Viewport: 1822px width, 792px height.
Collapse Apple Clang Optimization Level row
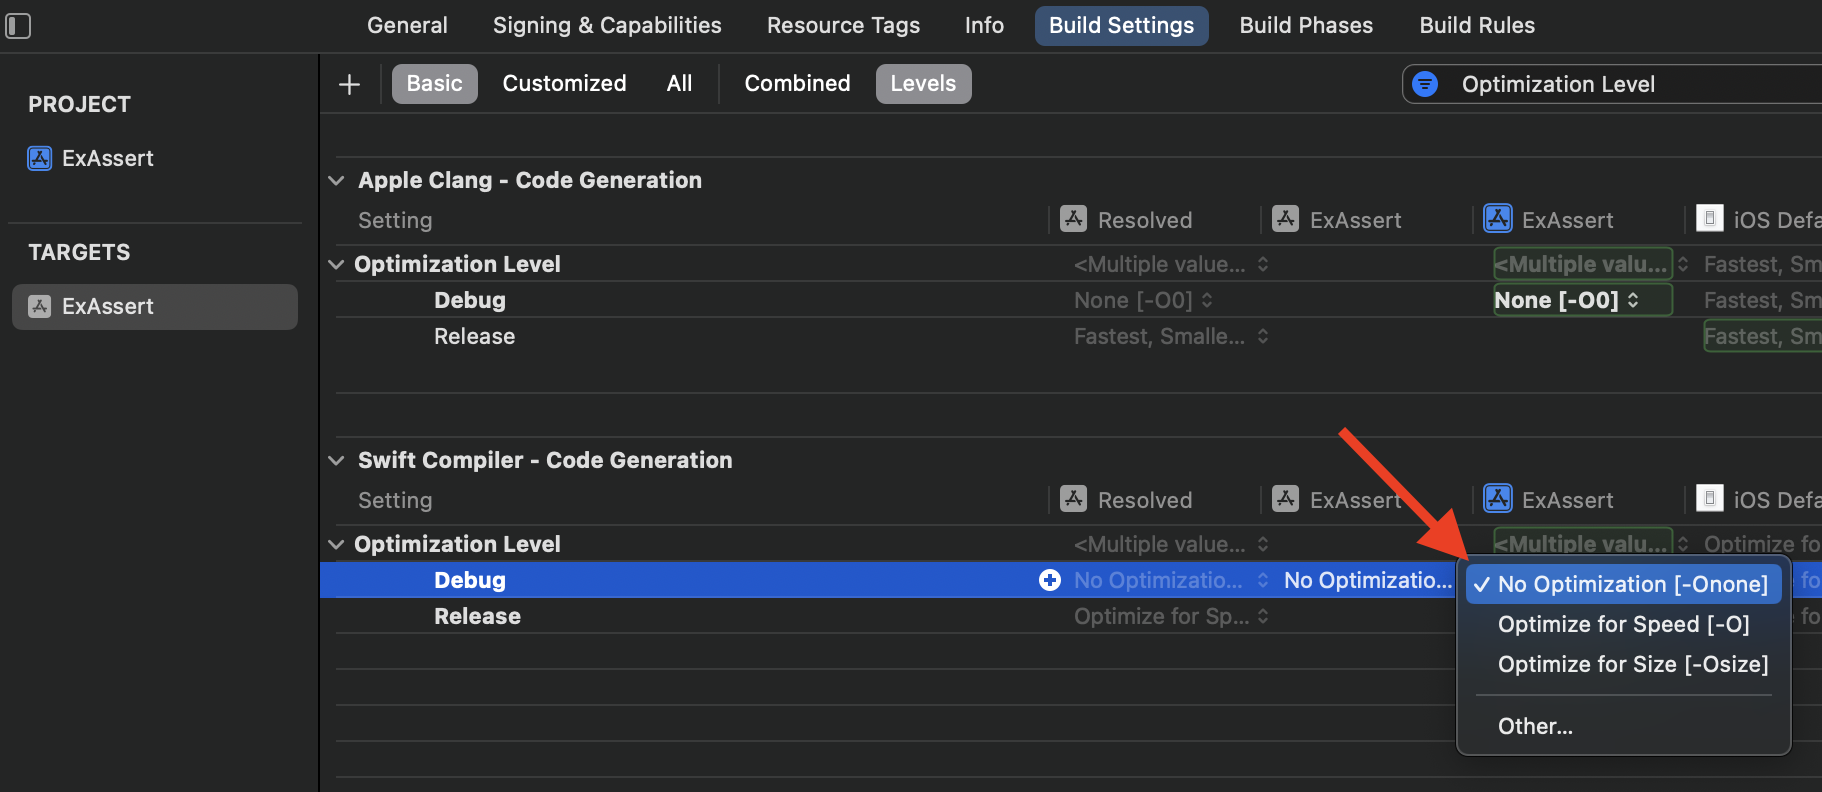click(x=336, y=265)
